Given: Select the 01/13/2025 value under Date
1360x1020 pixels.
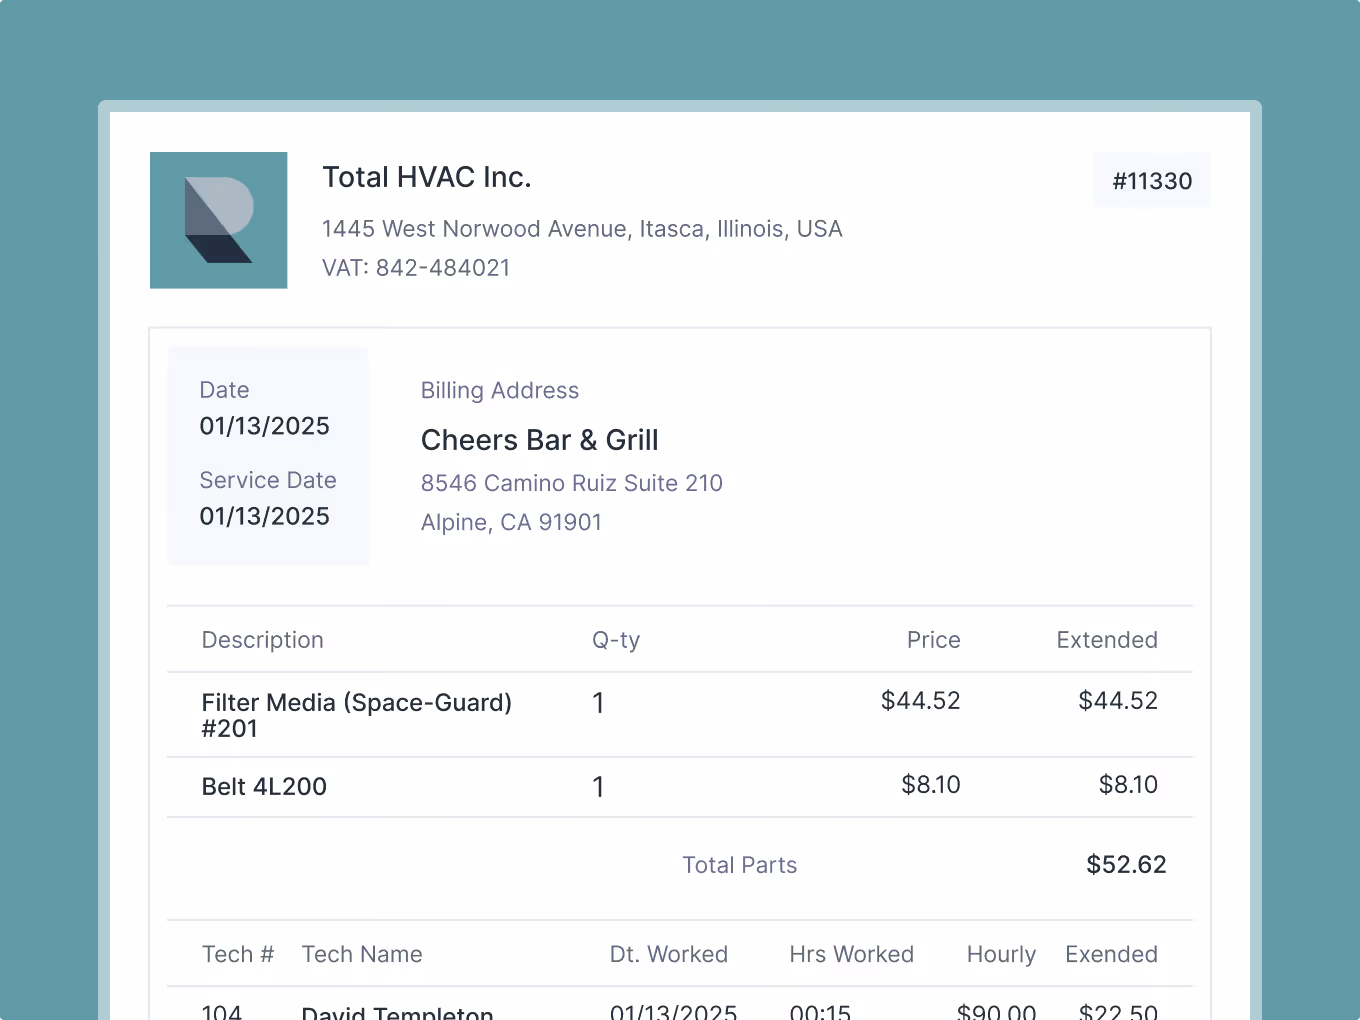Looking at the screenshot, I should [264, 426].
